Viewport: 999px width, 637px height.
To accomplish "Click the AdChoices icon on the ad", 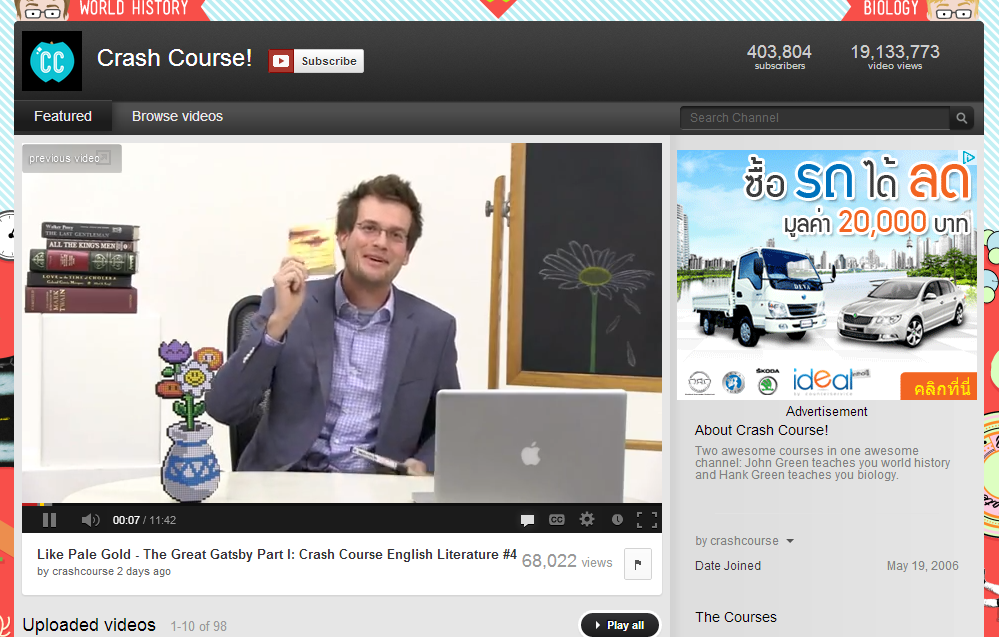I will 968,157.
